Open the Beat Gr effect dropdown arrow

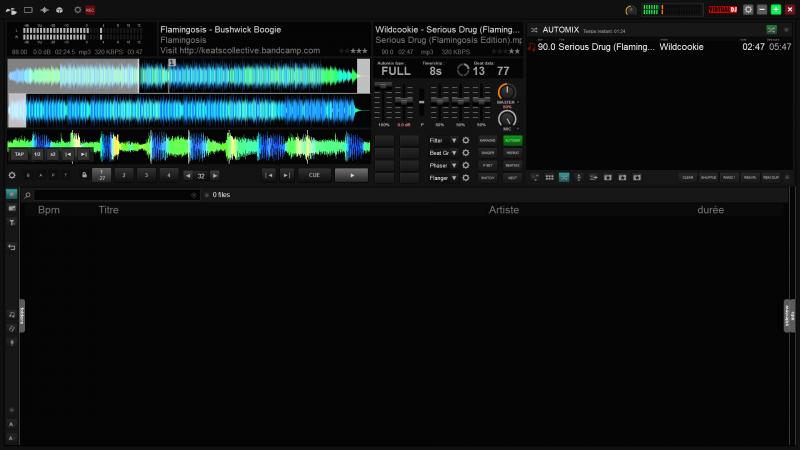click(454, 153)
